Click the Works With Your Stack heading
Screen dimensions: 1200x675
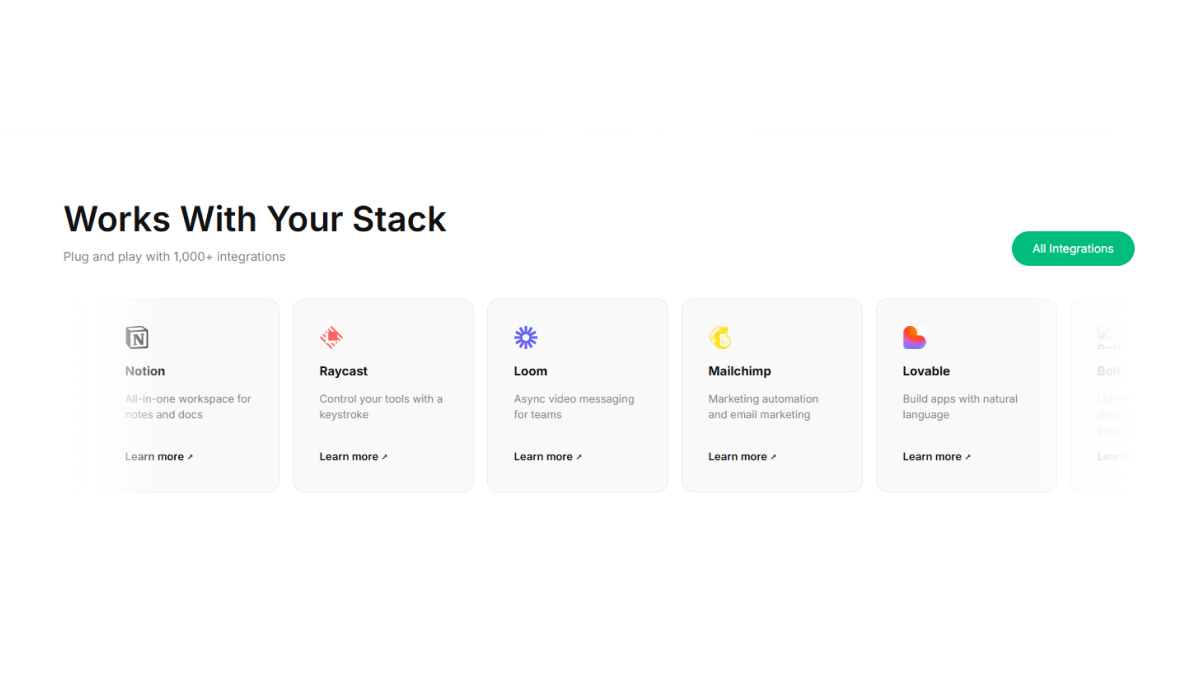(x=255, y=219)
